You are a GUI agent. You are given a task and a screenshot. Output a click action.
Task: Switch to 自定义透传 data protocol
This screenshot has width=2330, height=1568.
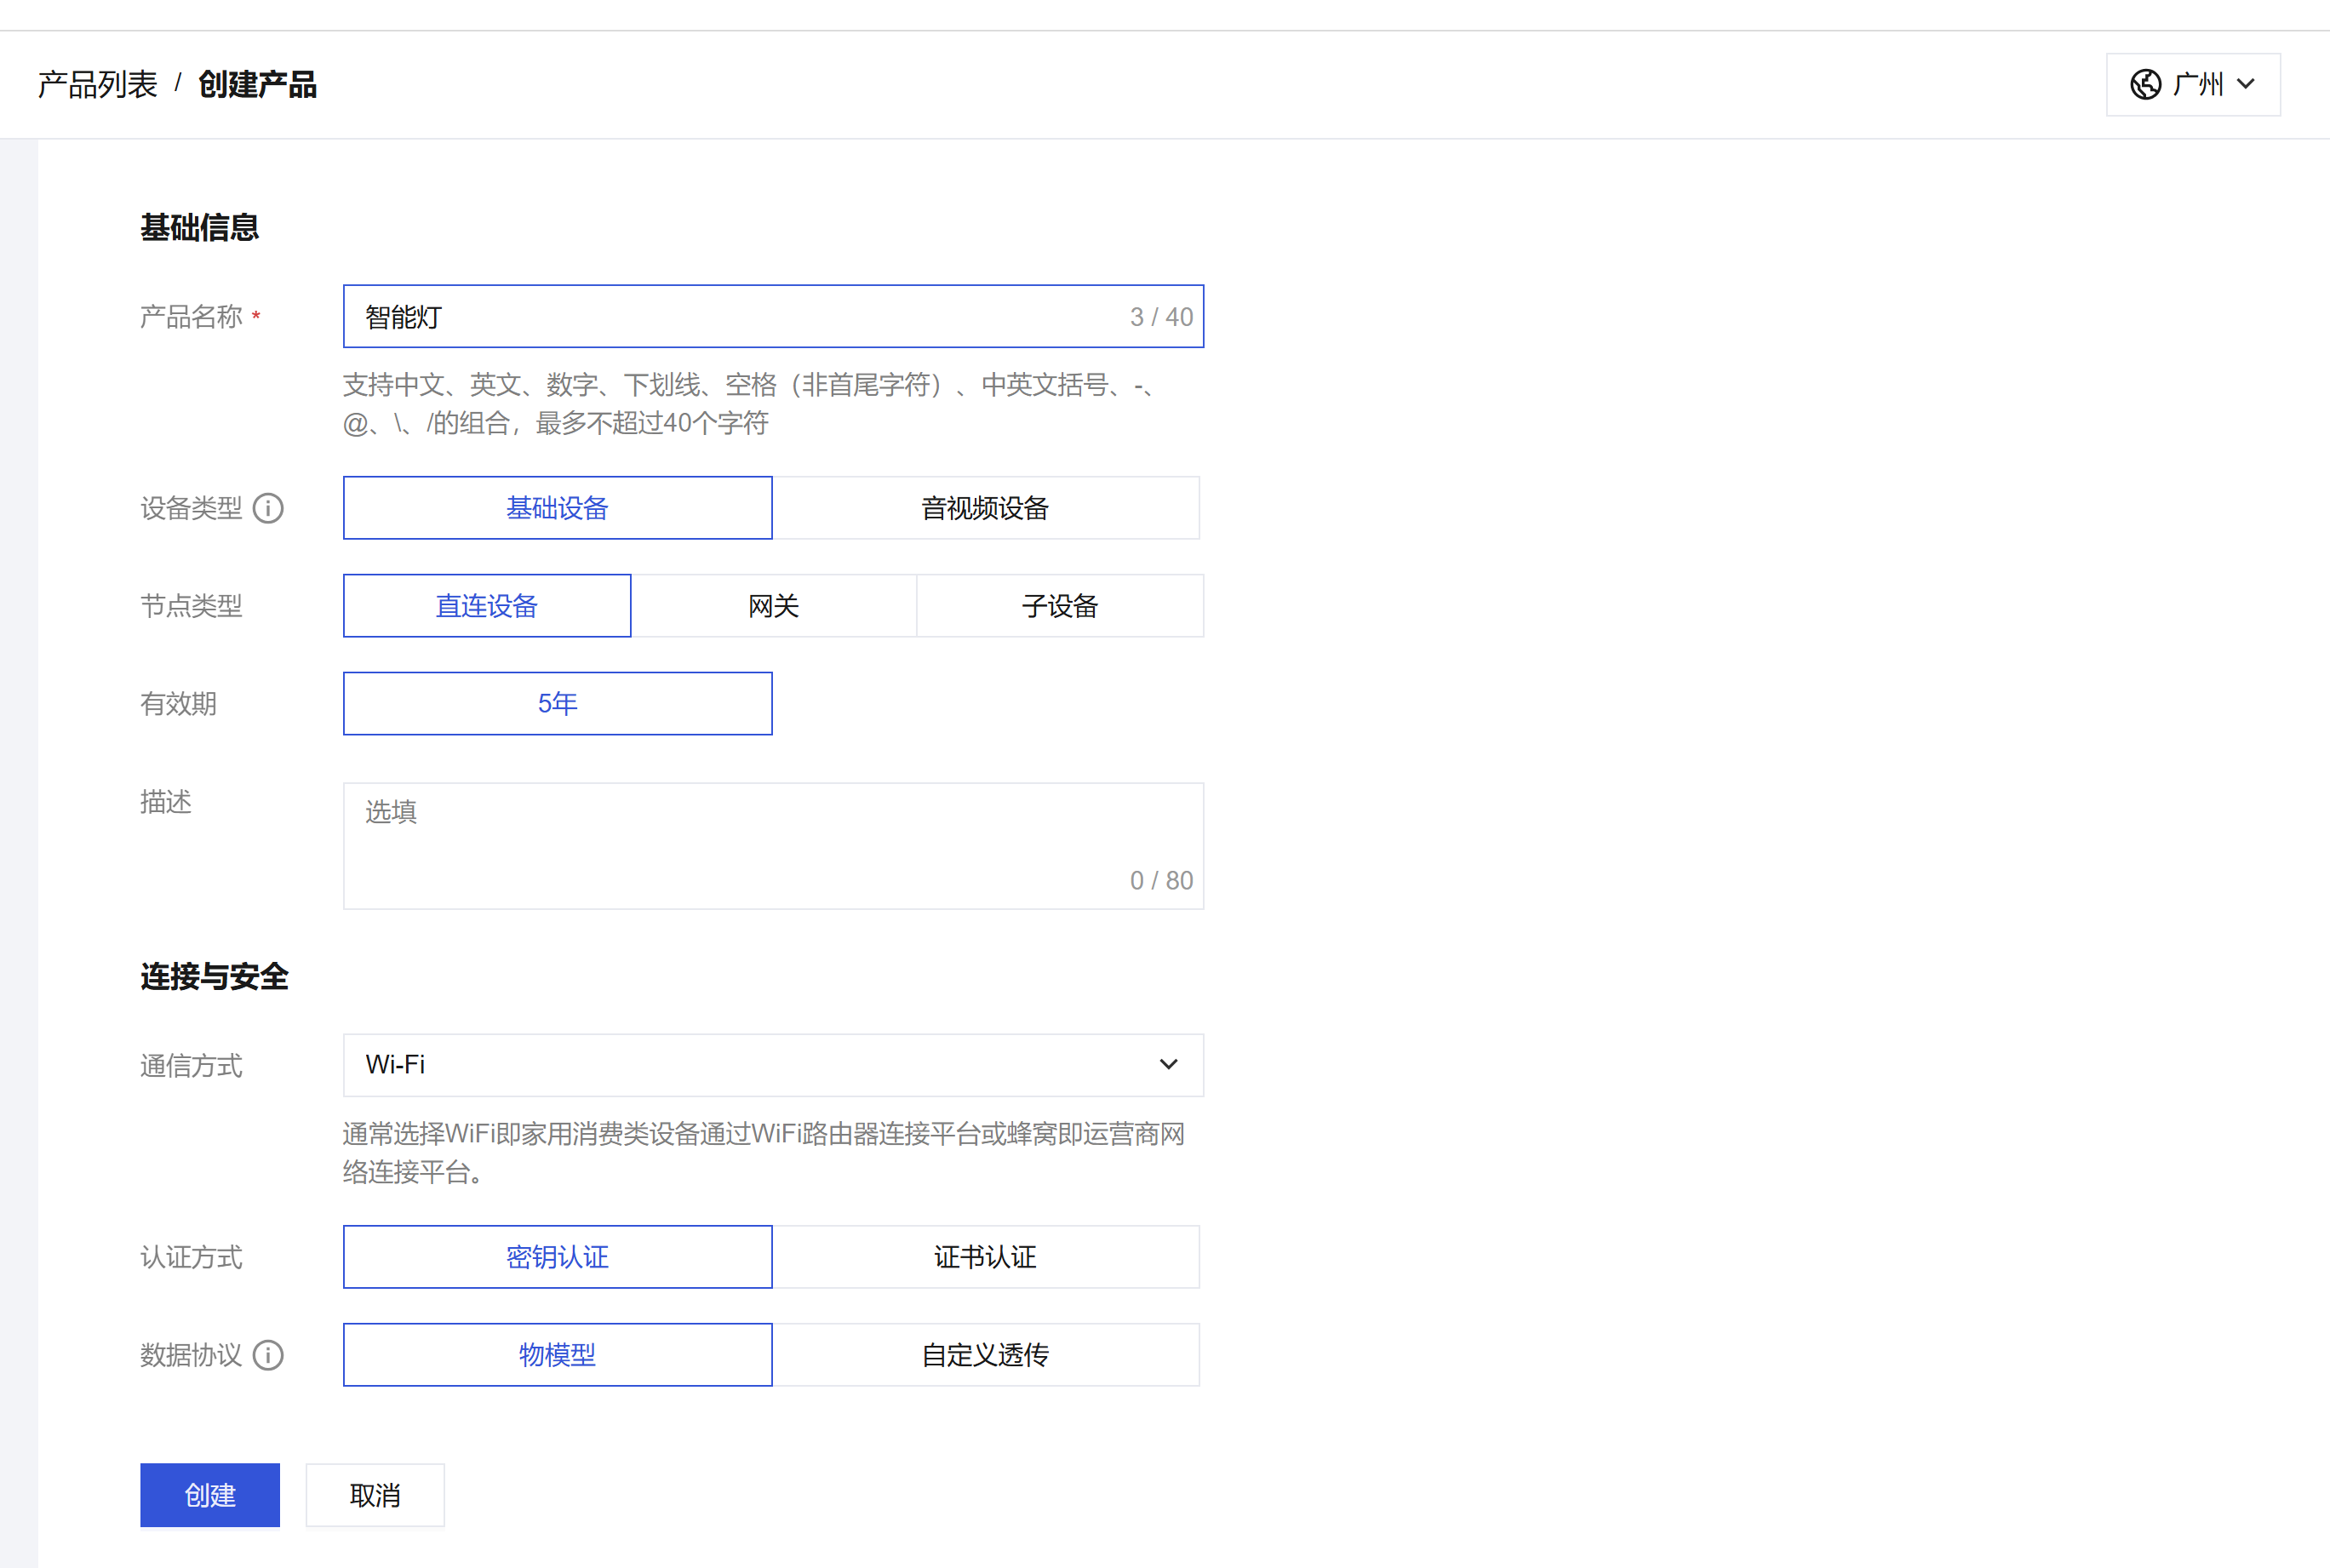coord(985,1355)
